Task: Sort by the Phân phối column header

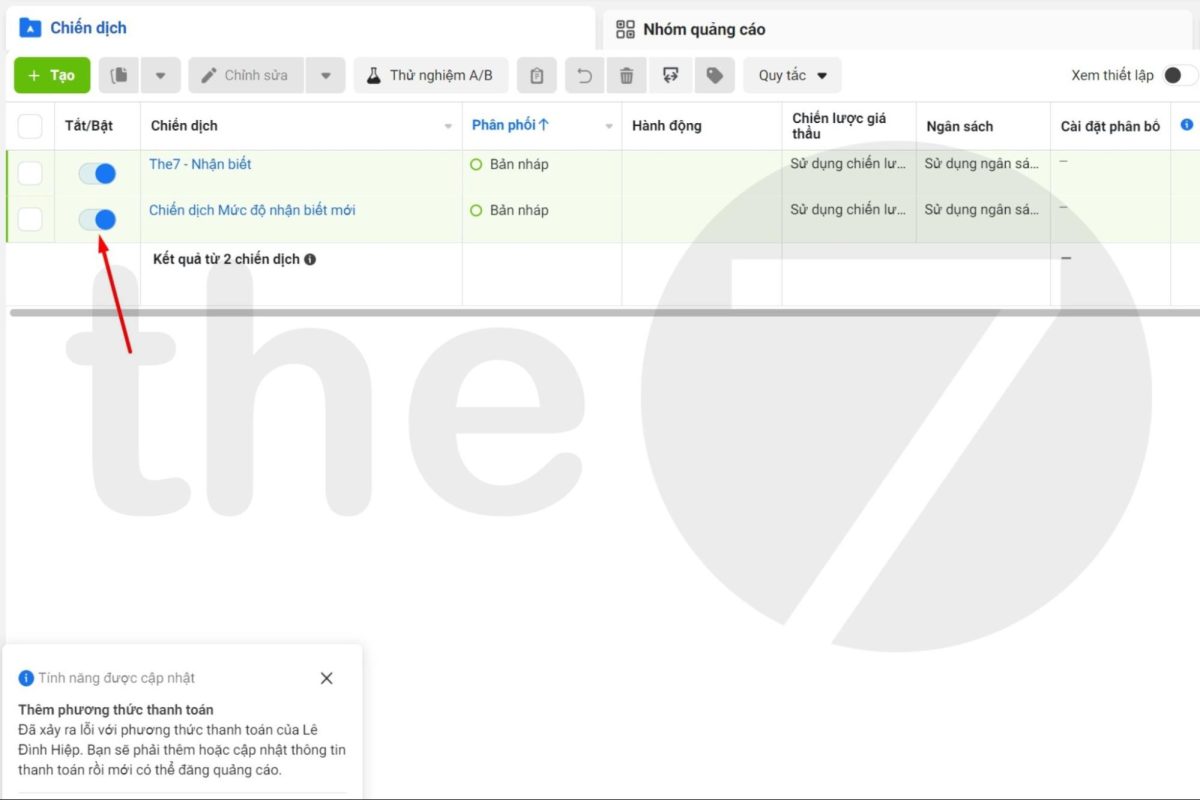Action: click(510, 125)
